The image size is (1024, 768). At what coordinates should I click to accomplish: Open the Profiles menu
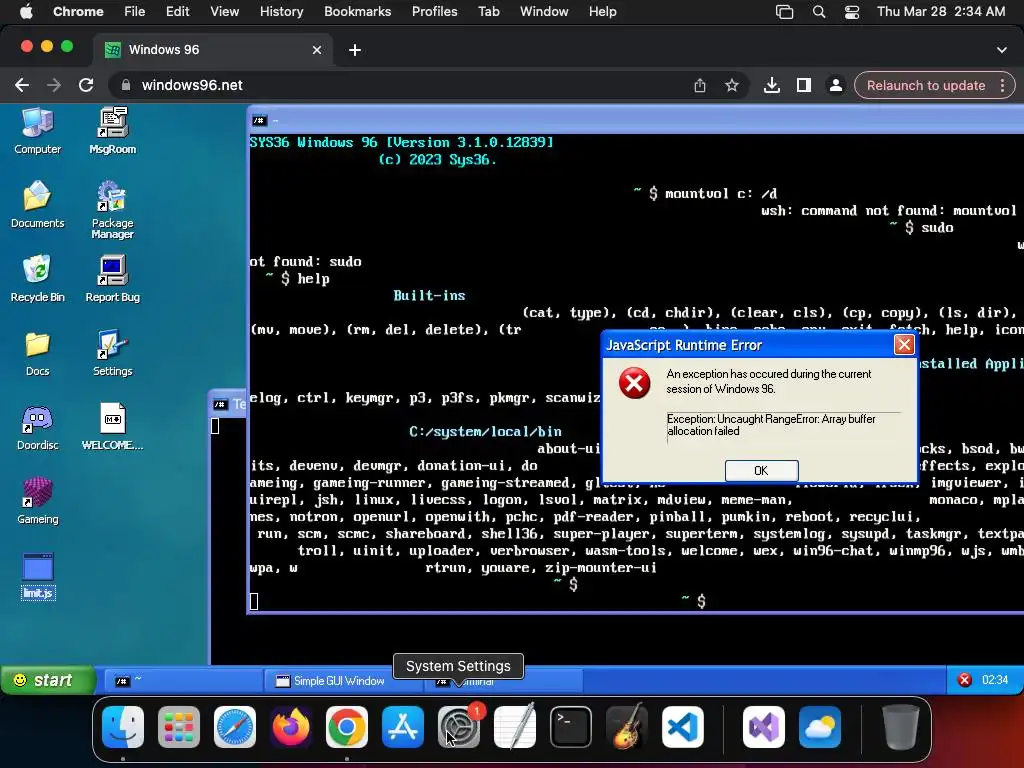pyautogui.click(x=434, y=11)
